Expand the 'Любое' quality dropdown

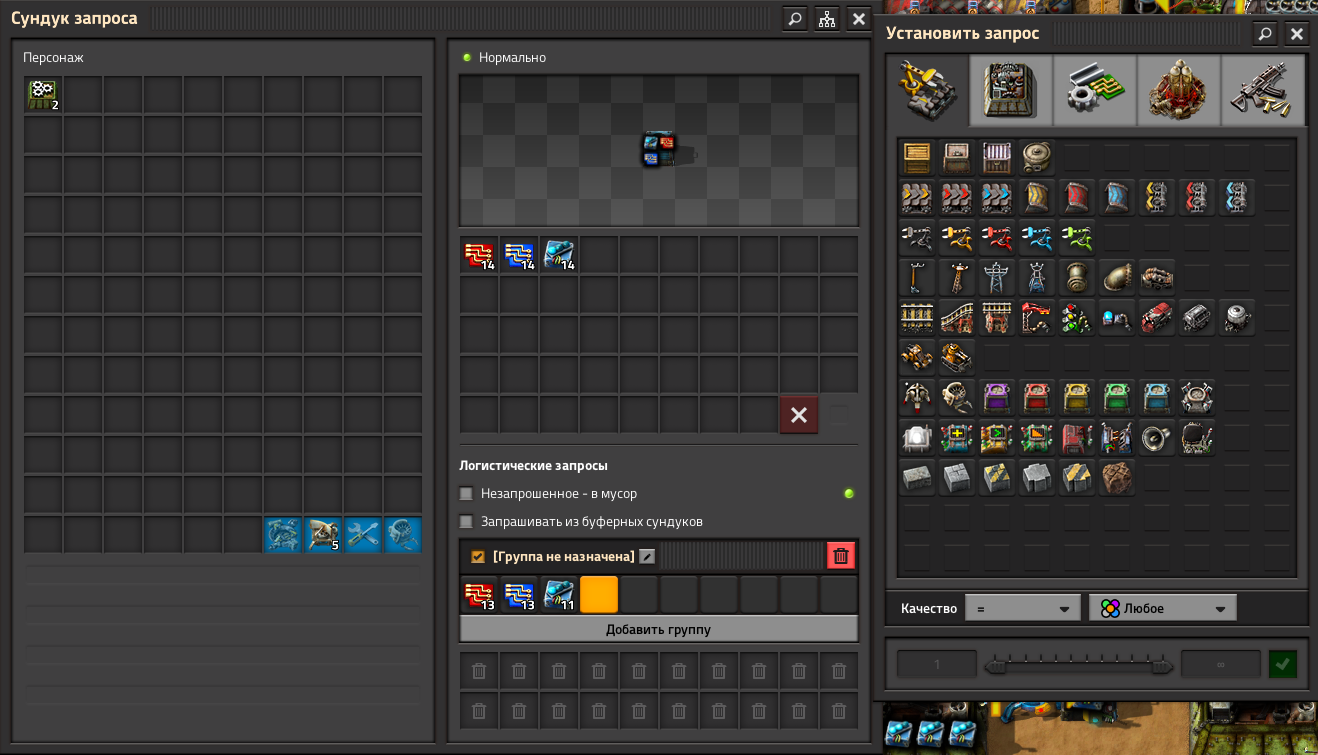[x=1162, y=608]
